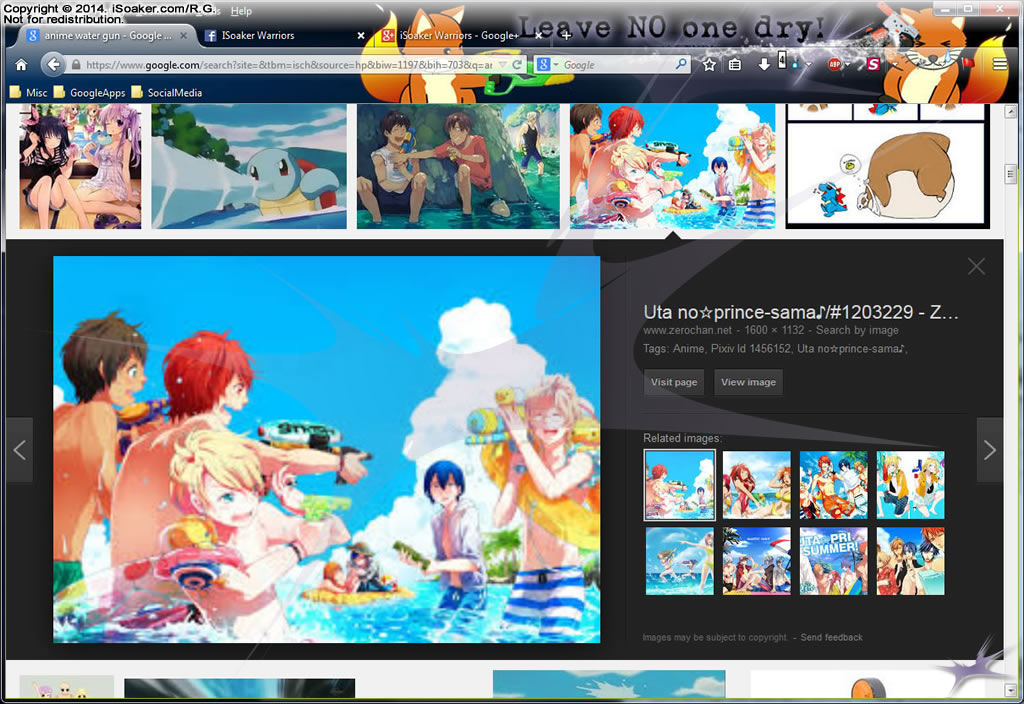Open the browser hamburger menu
Screen dimensions: 1024x704
tap(1000, 64)
